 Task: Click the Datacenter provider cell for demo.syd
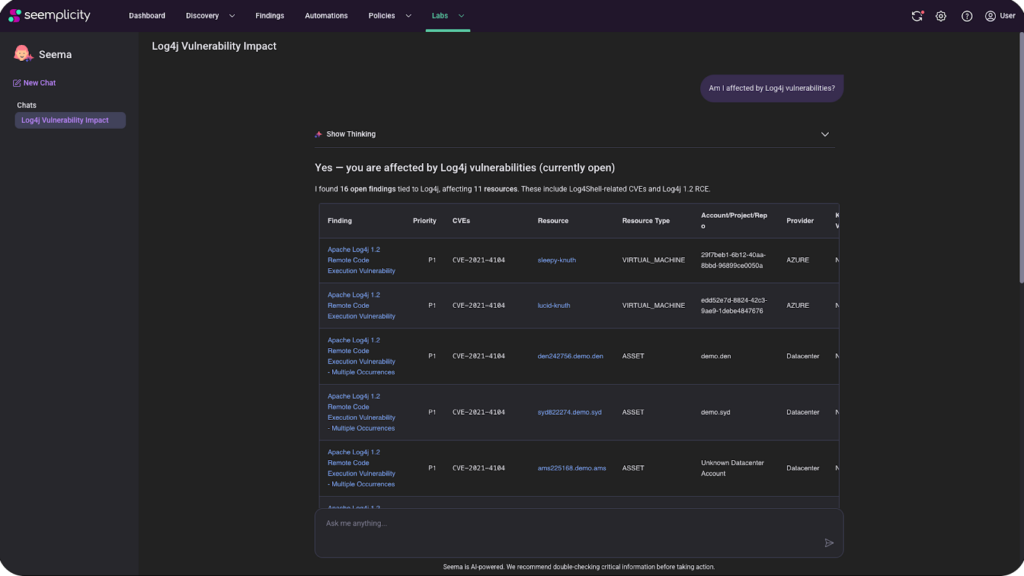(x=803, y=413)
